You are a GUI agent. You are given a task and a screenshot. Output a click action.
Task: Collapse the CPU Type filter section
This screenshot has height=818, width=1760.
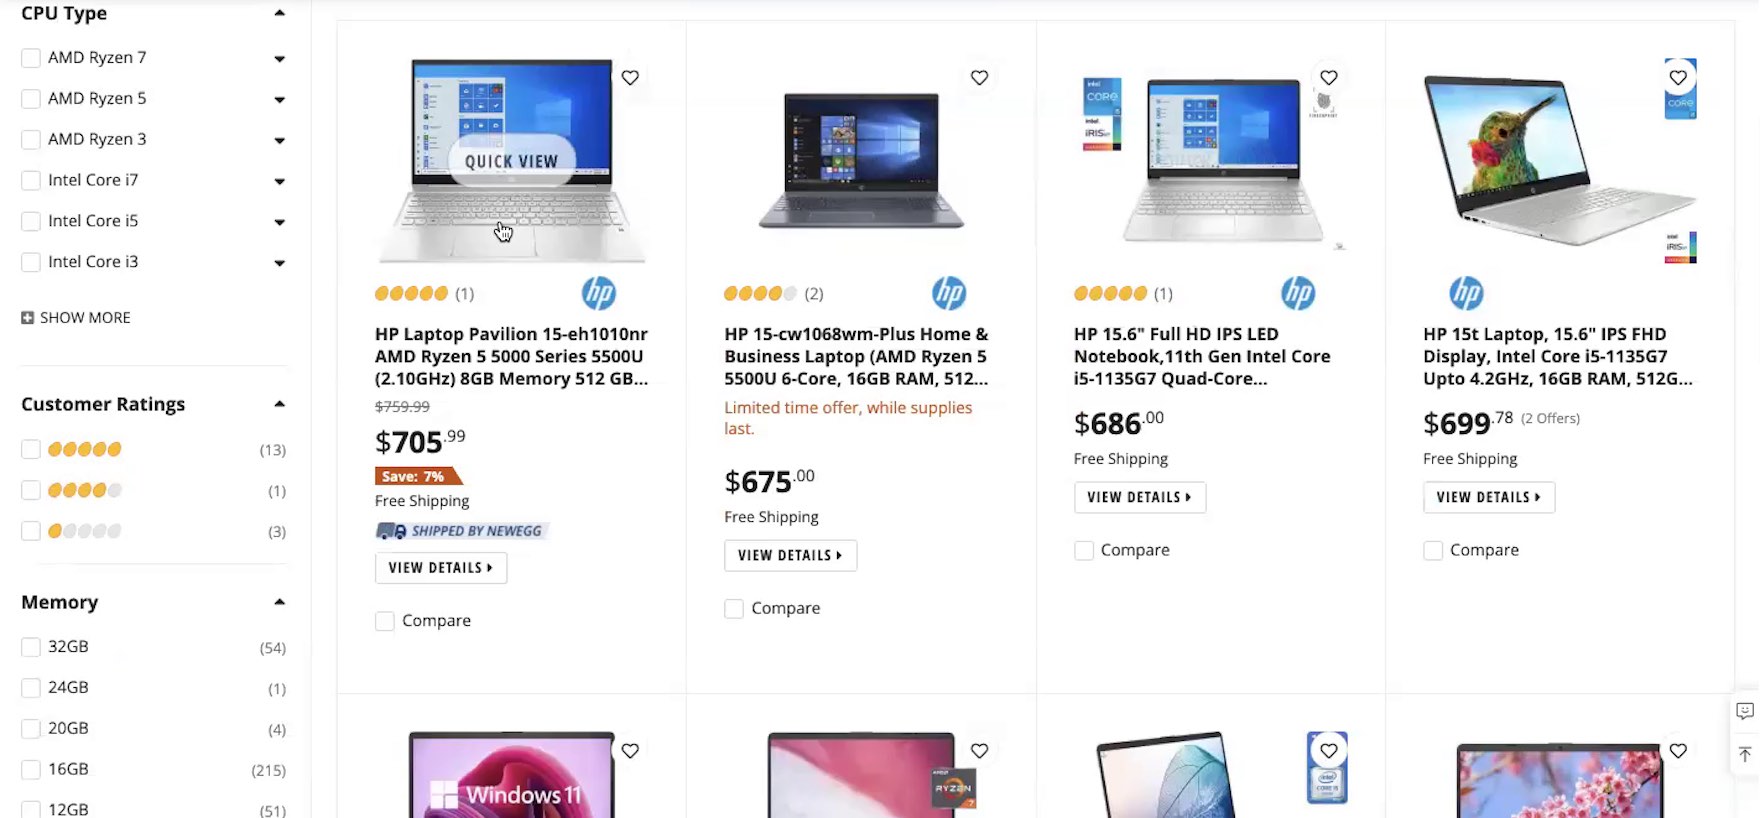tap(280, 13)
